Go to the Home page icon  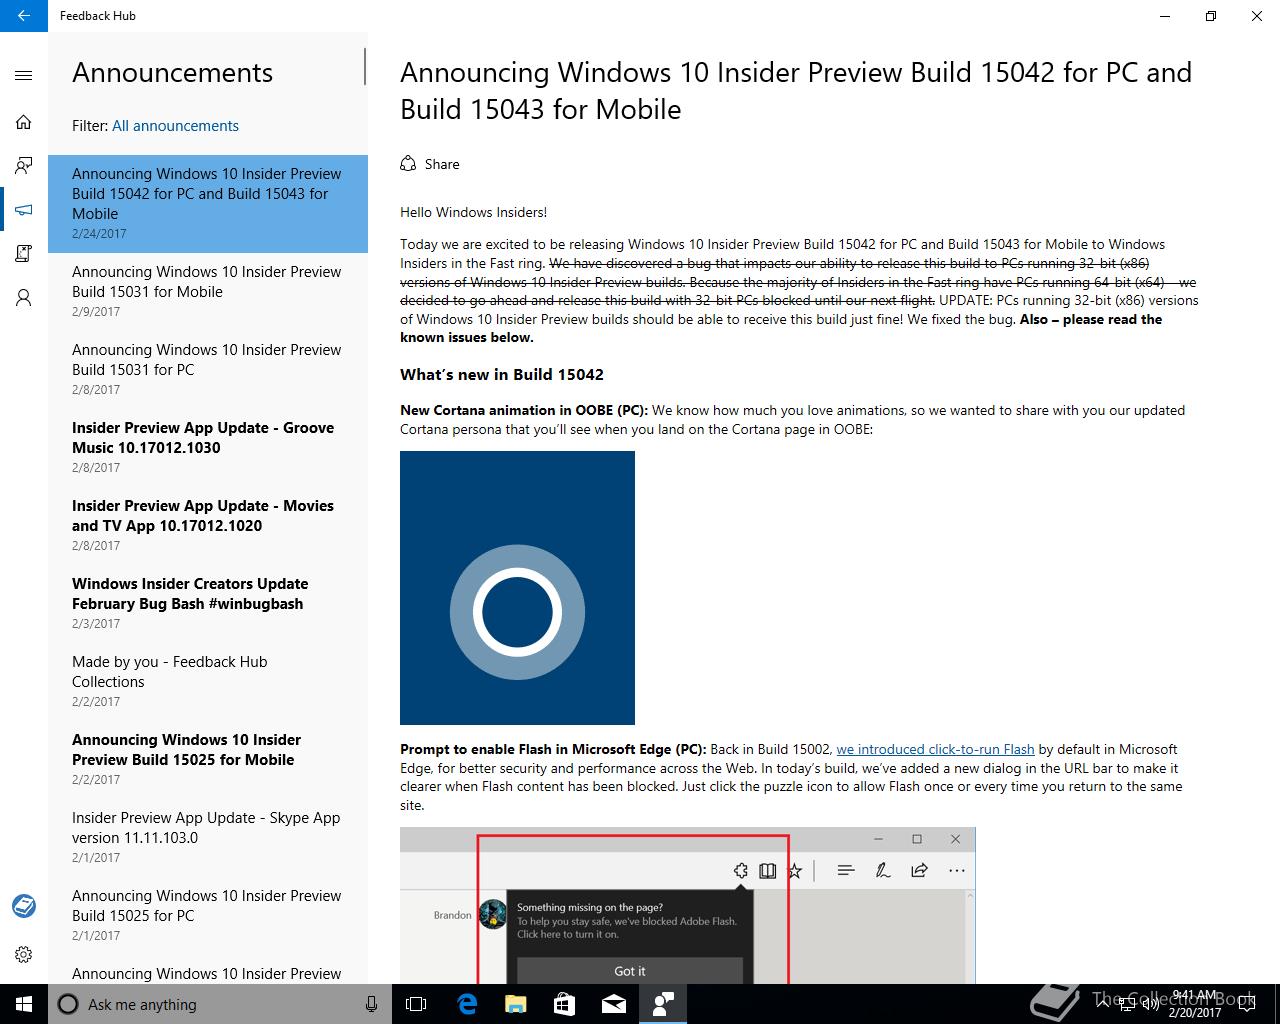[24, 122]
